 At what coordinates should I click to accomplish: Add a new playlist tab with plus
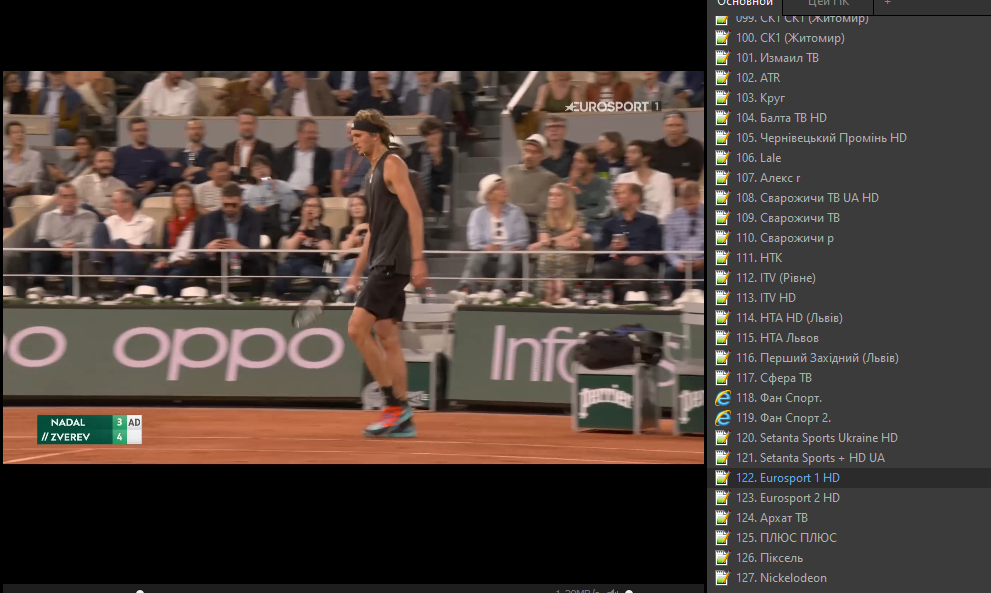(x=887, y=4)
